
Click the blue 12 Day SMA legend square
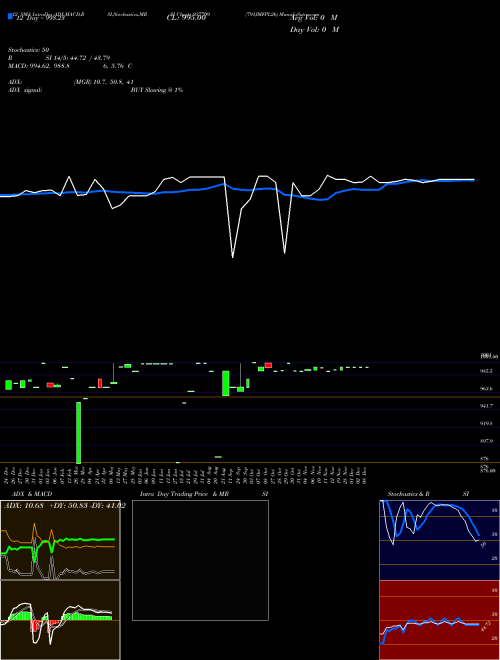point(10,17)
